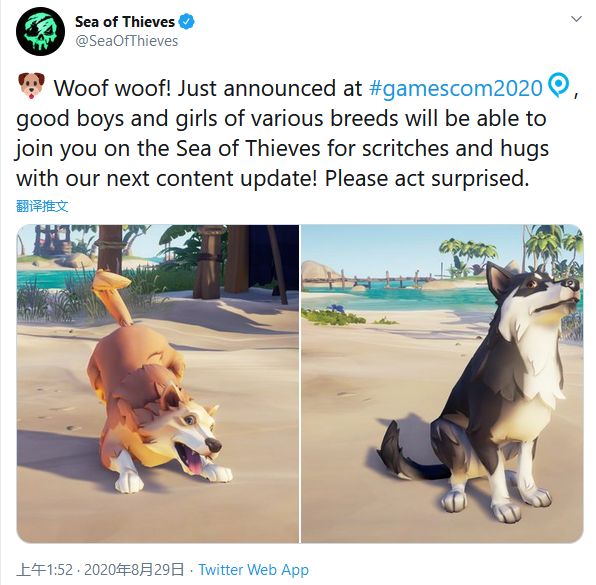596x585 pixels.
Task: Open the 上午1:52 tweet time link
Action: pos(44,569)
